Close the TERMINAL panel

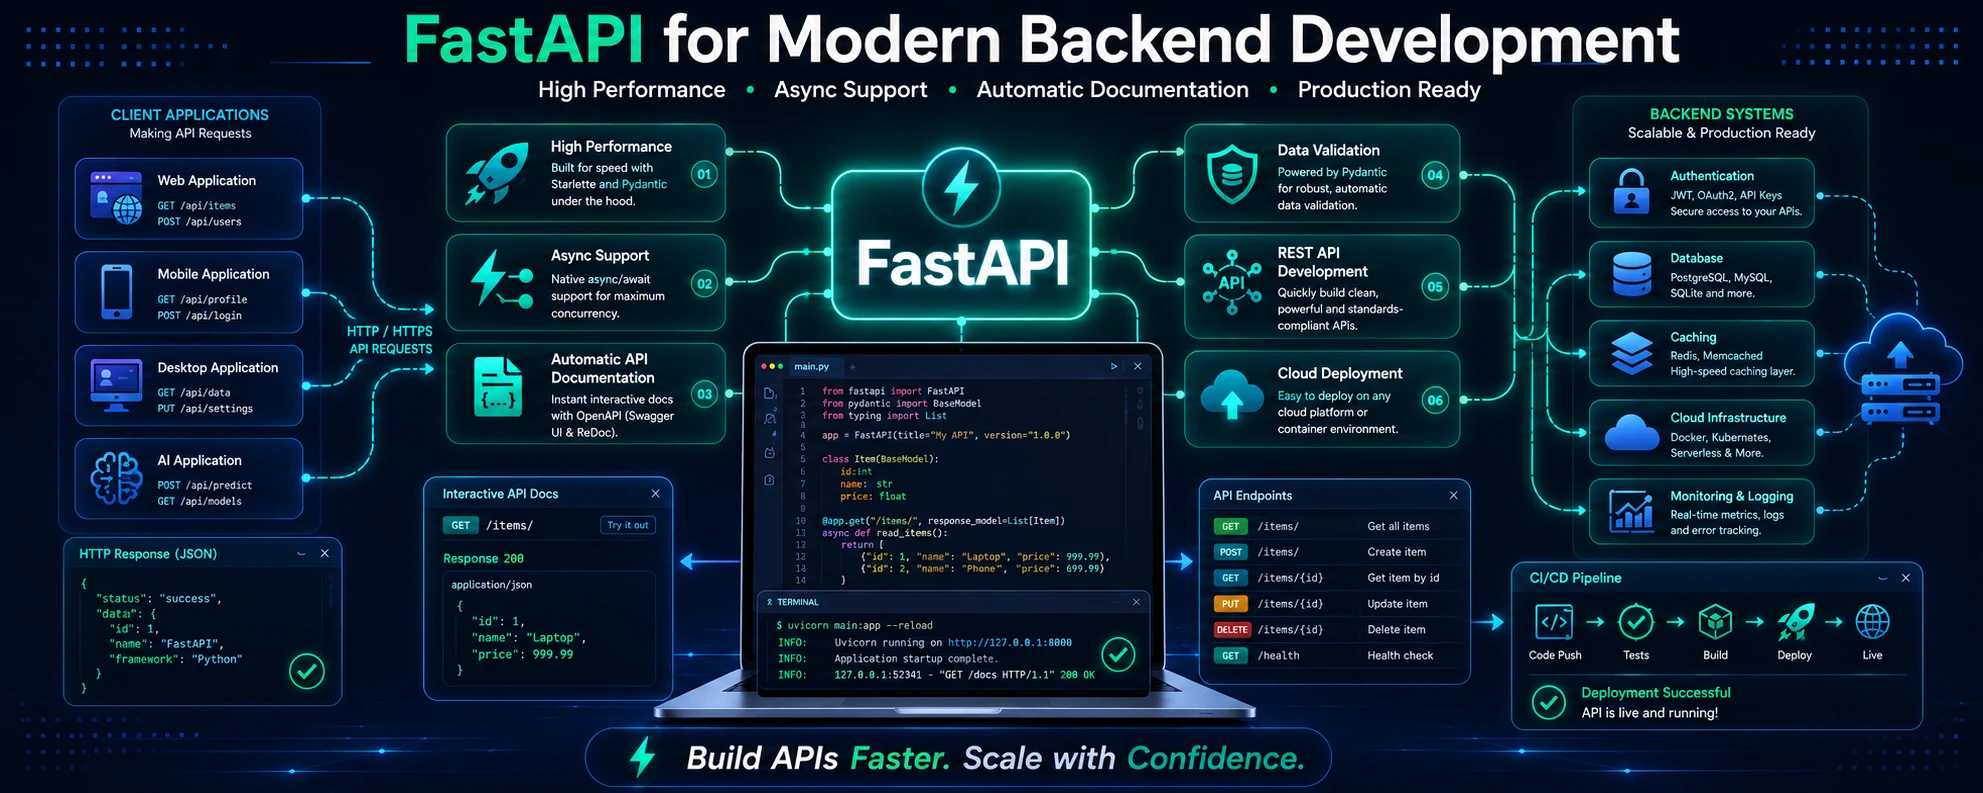(1136, 602)
